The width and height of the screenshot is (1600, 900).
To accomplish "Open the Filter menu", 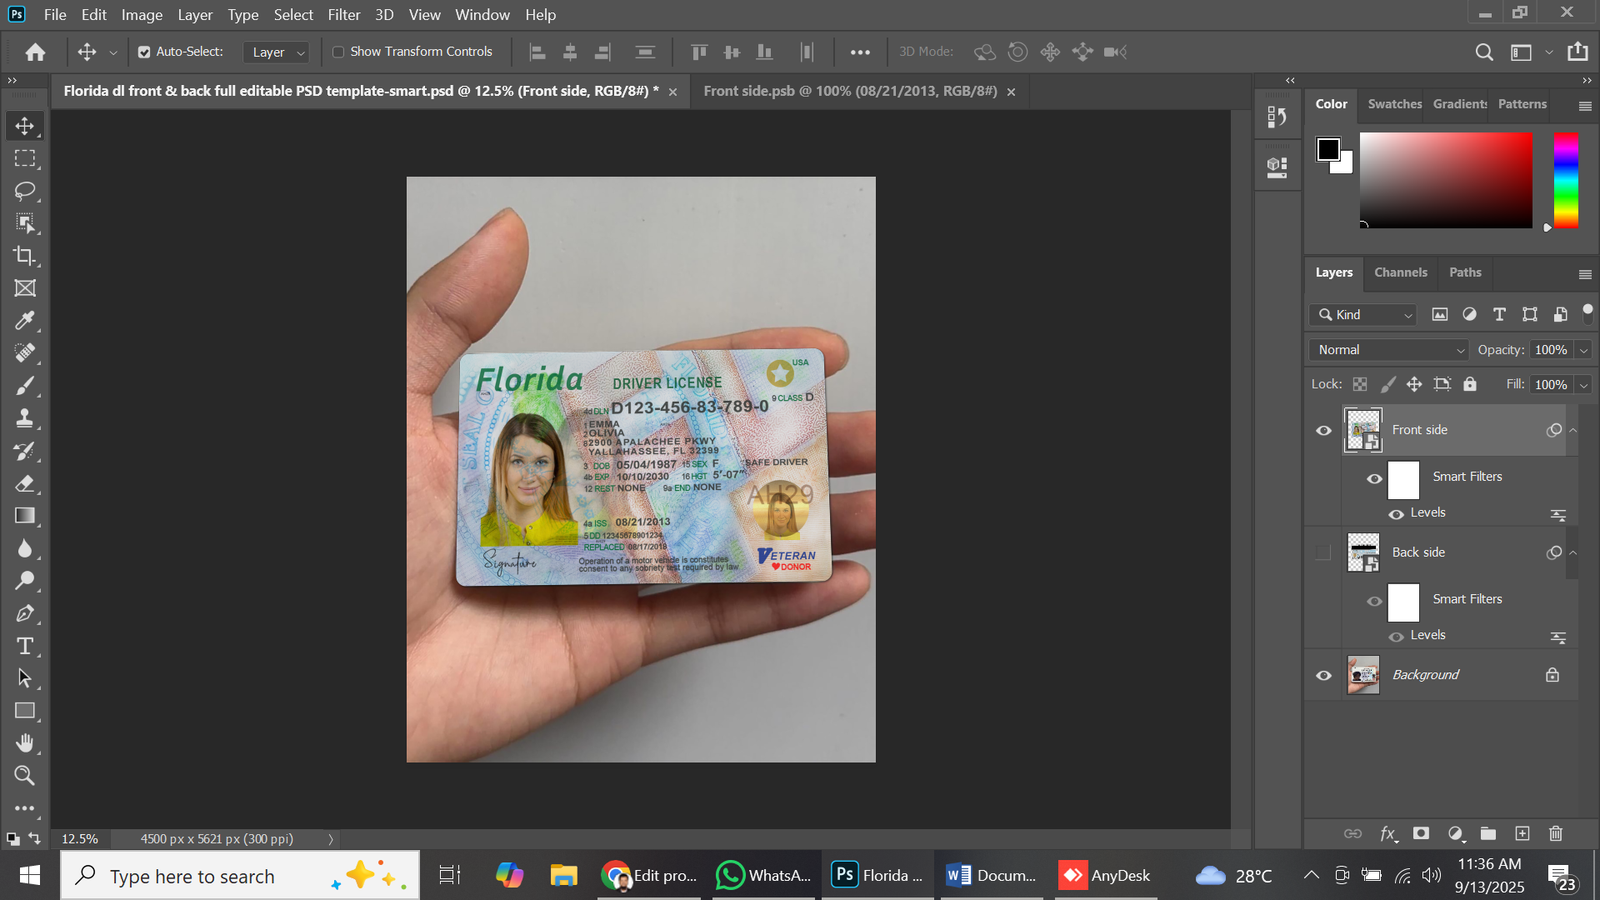I will coord(343,15).
